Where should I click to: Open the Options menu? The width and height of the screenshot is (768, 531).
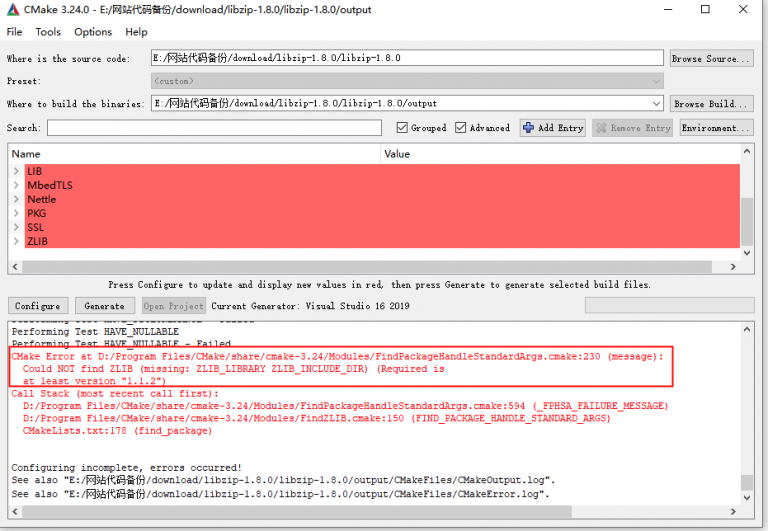pyautogui.click(x=93, y=32)
